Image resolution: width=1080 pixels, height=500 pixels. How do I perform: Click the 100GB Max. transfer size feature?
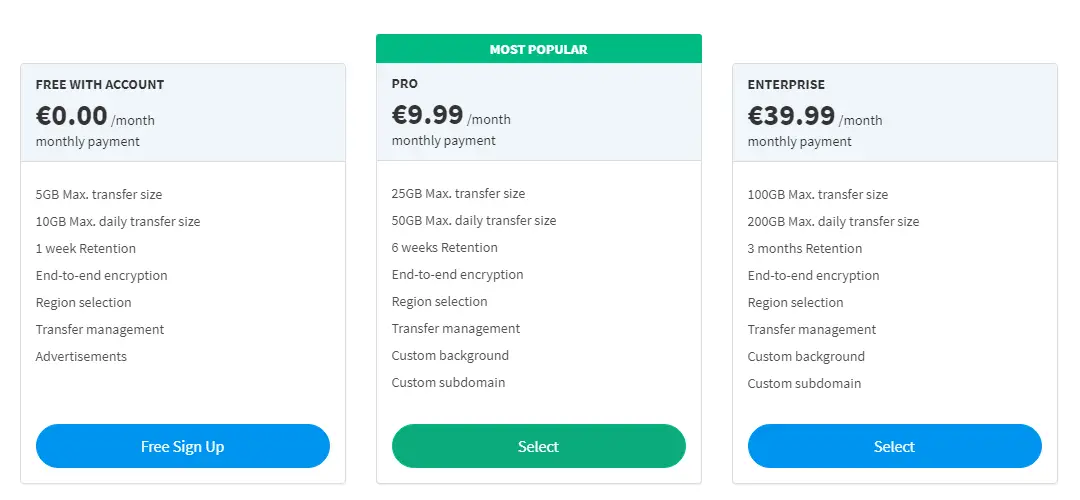(x=818, y=195)
